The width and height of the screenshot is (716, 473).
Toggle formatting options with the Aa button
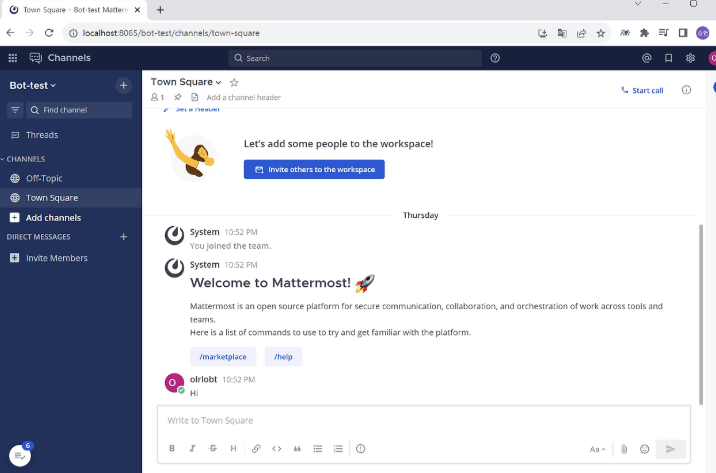tap(597, 449)
